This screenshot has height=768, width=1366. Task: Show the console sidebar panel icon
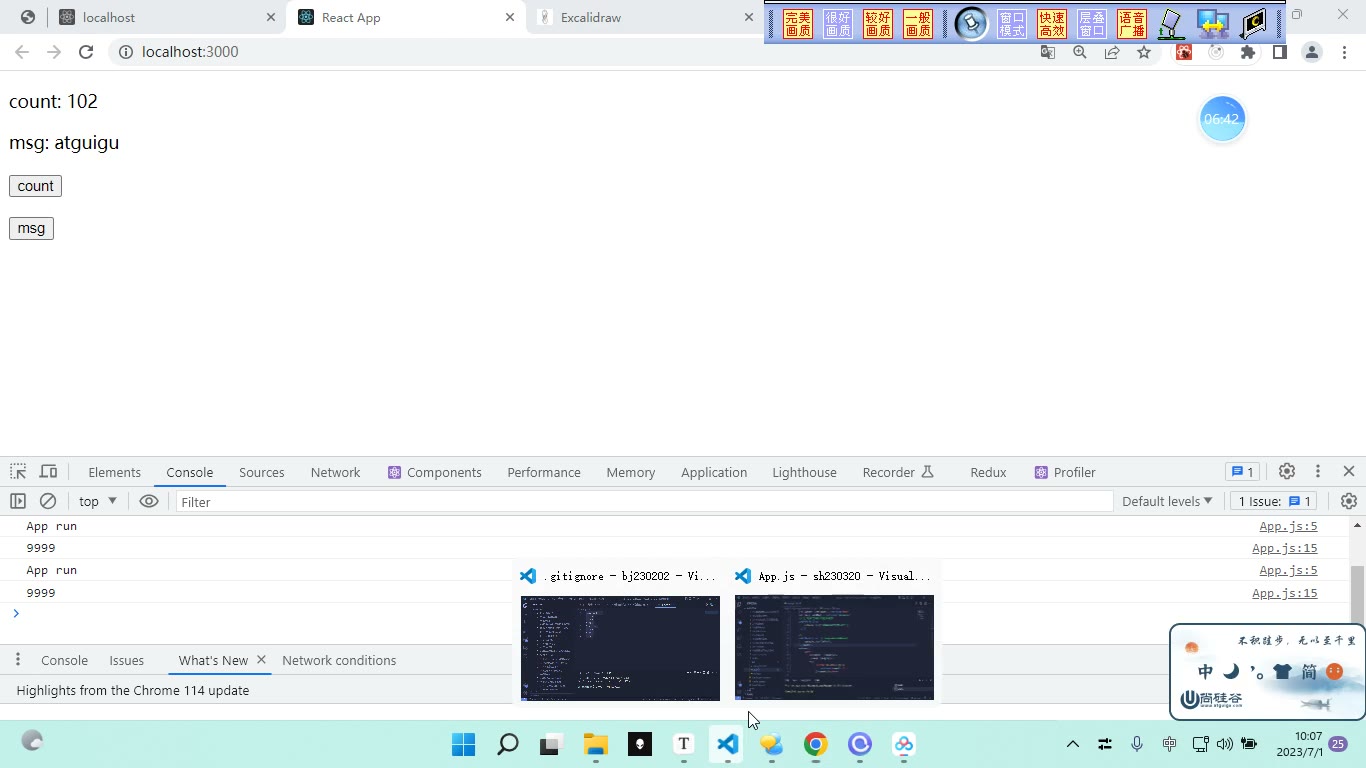[18, 501]
